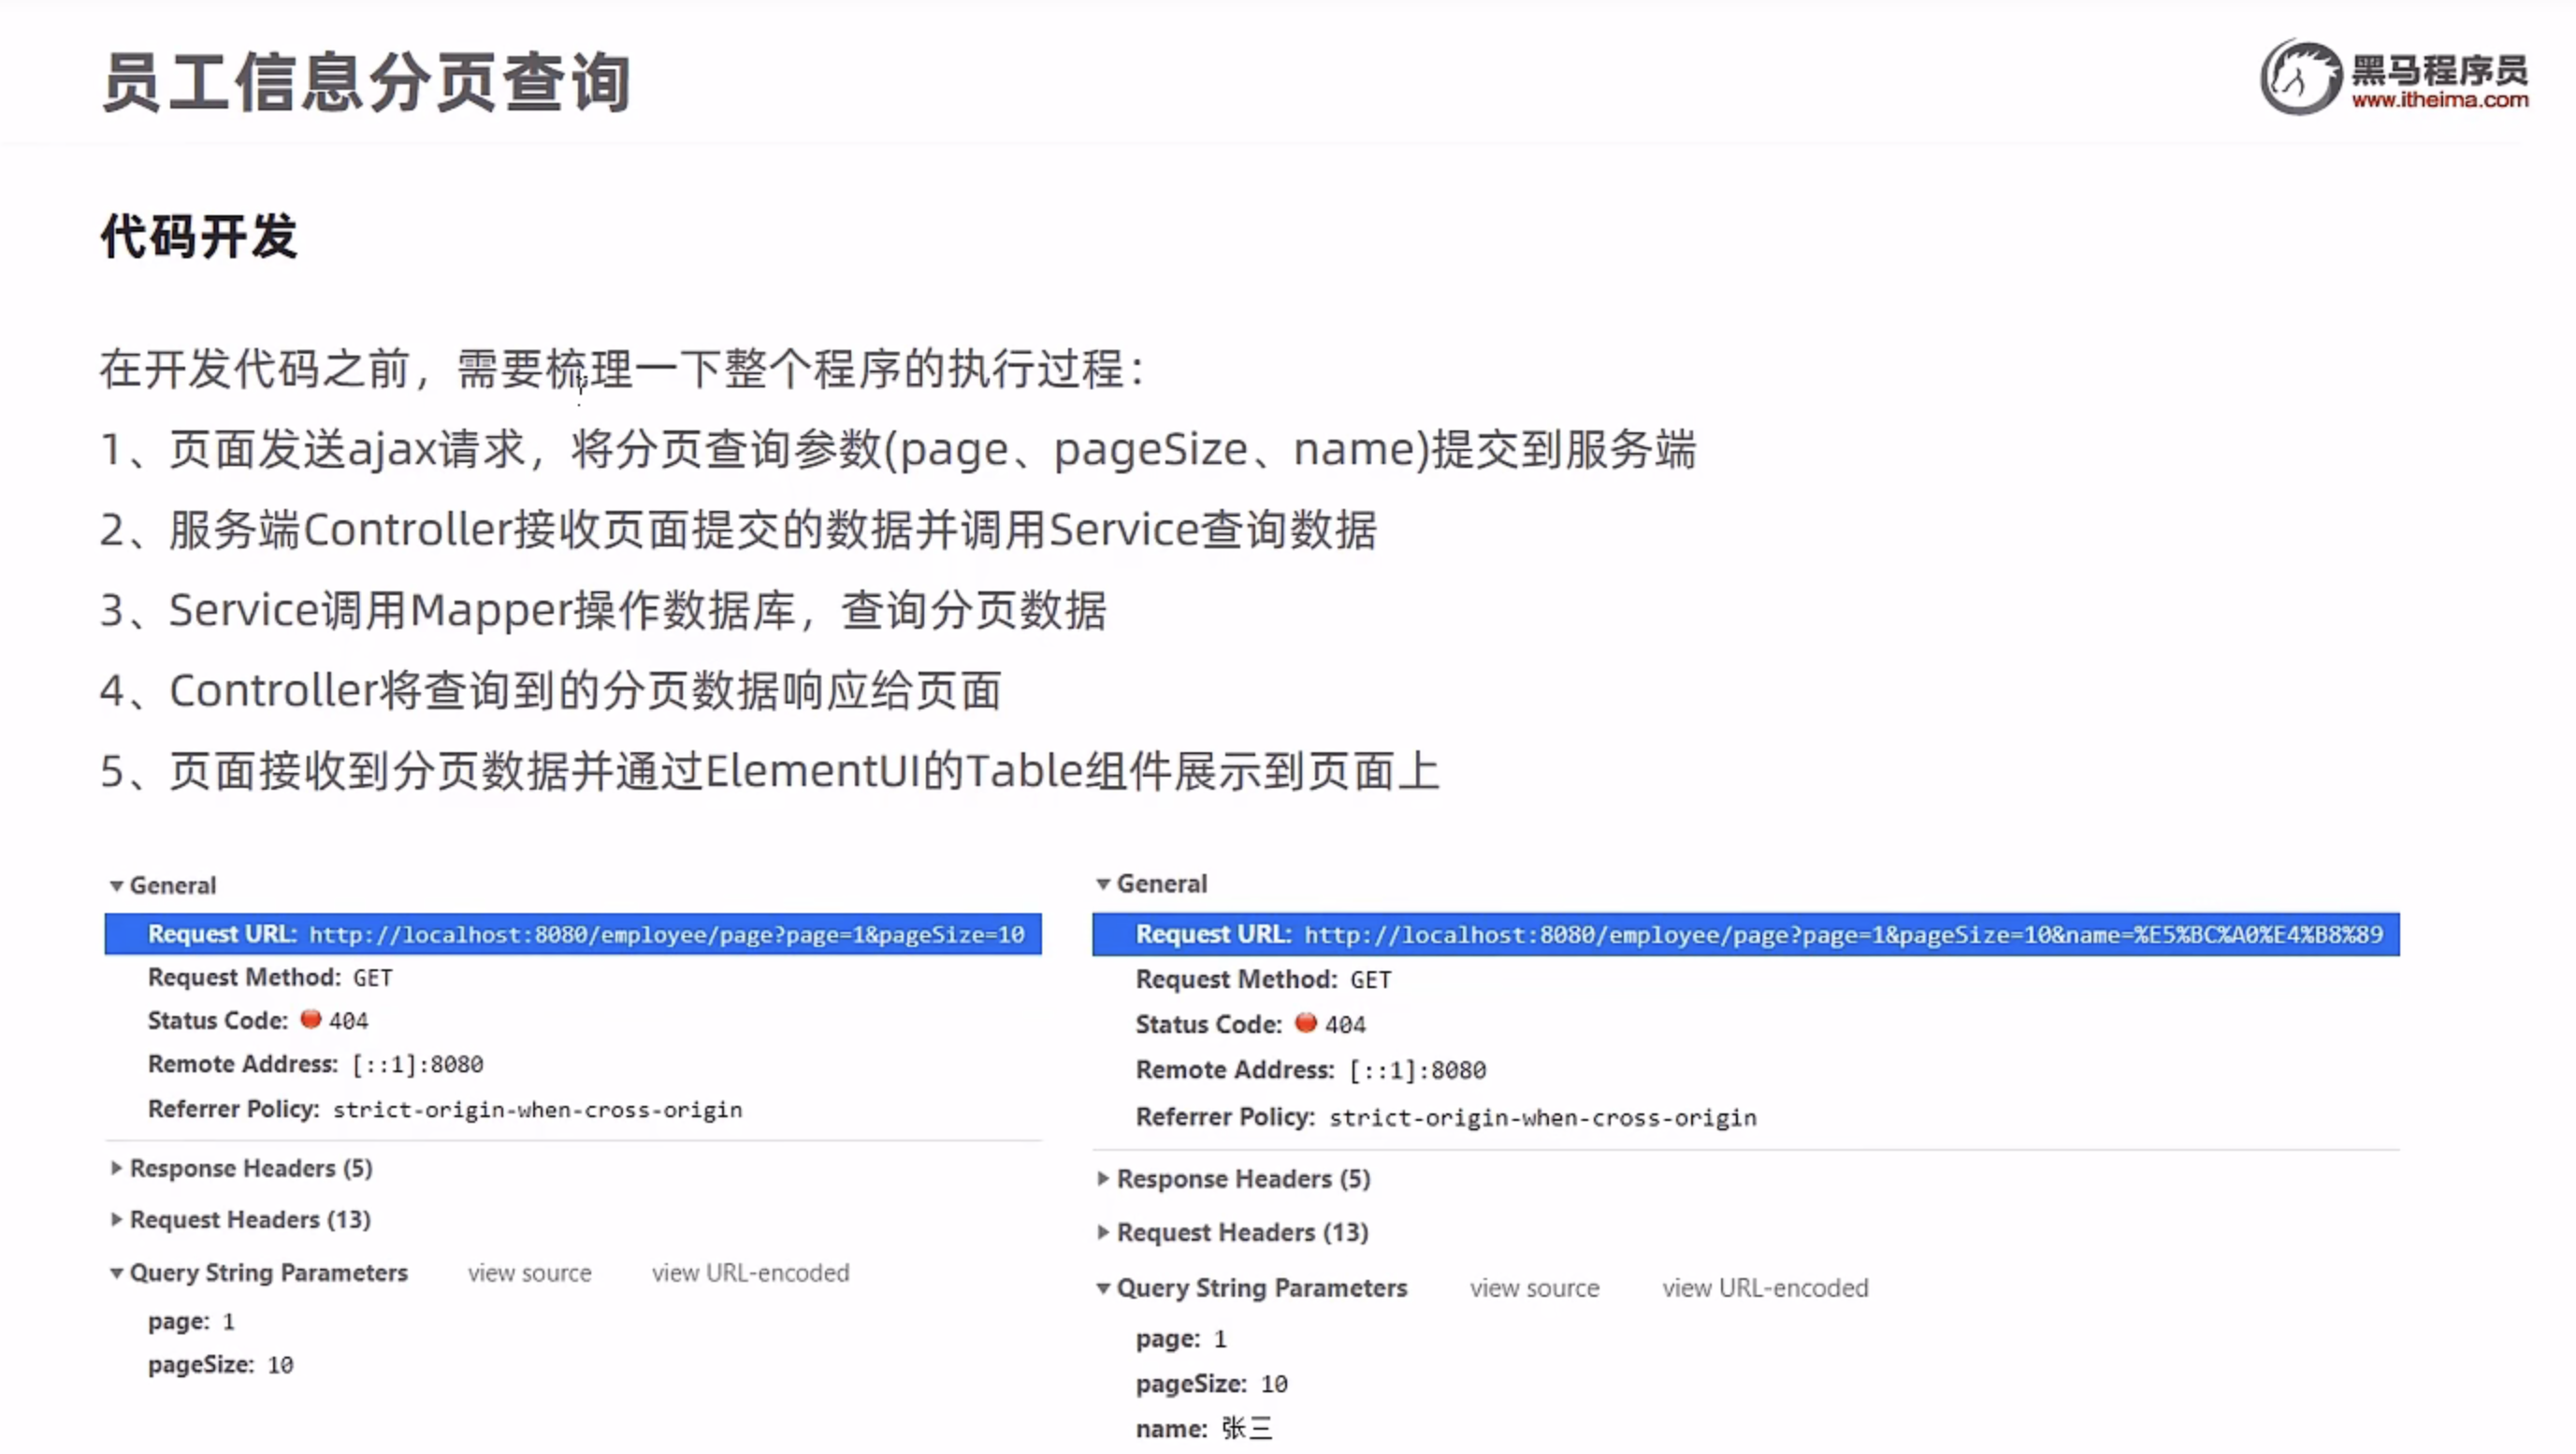Click right 'view source' link
This screenshot has width=2576, height=1454.
tap(1534, 1288)
